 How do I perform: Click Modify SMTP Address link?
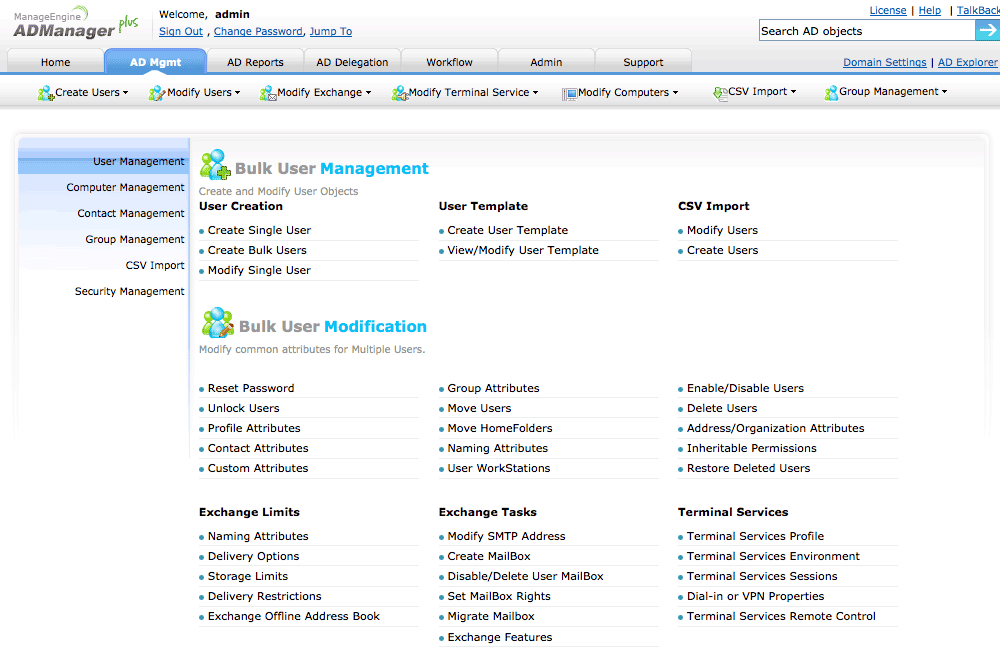(x=506, y=536)
